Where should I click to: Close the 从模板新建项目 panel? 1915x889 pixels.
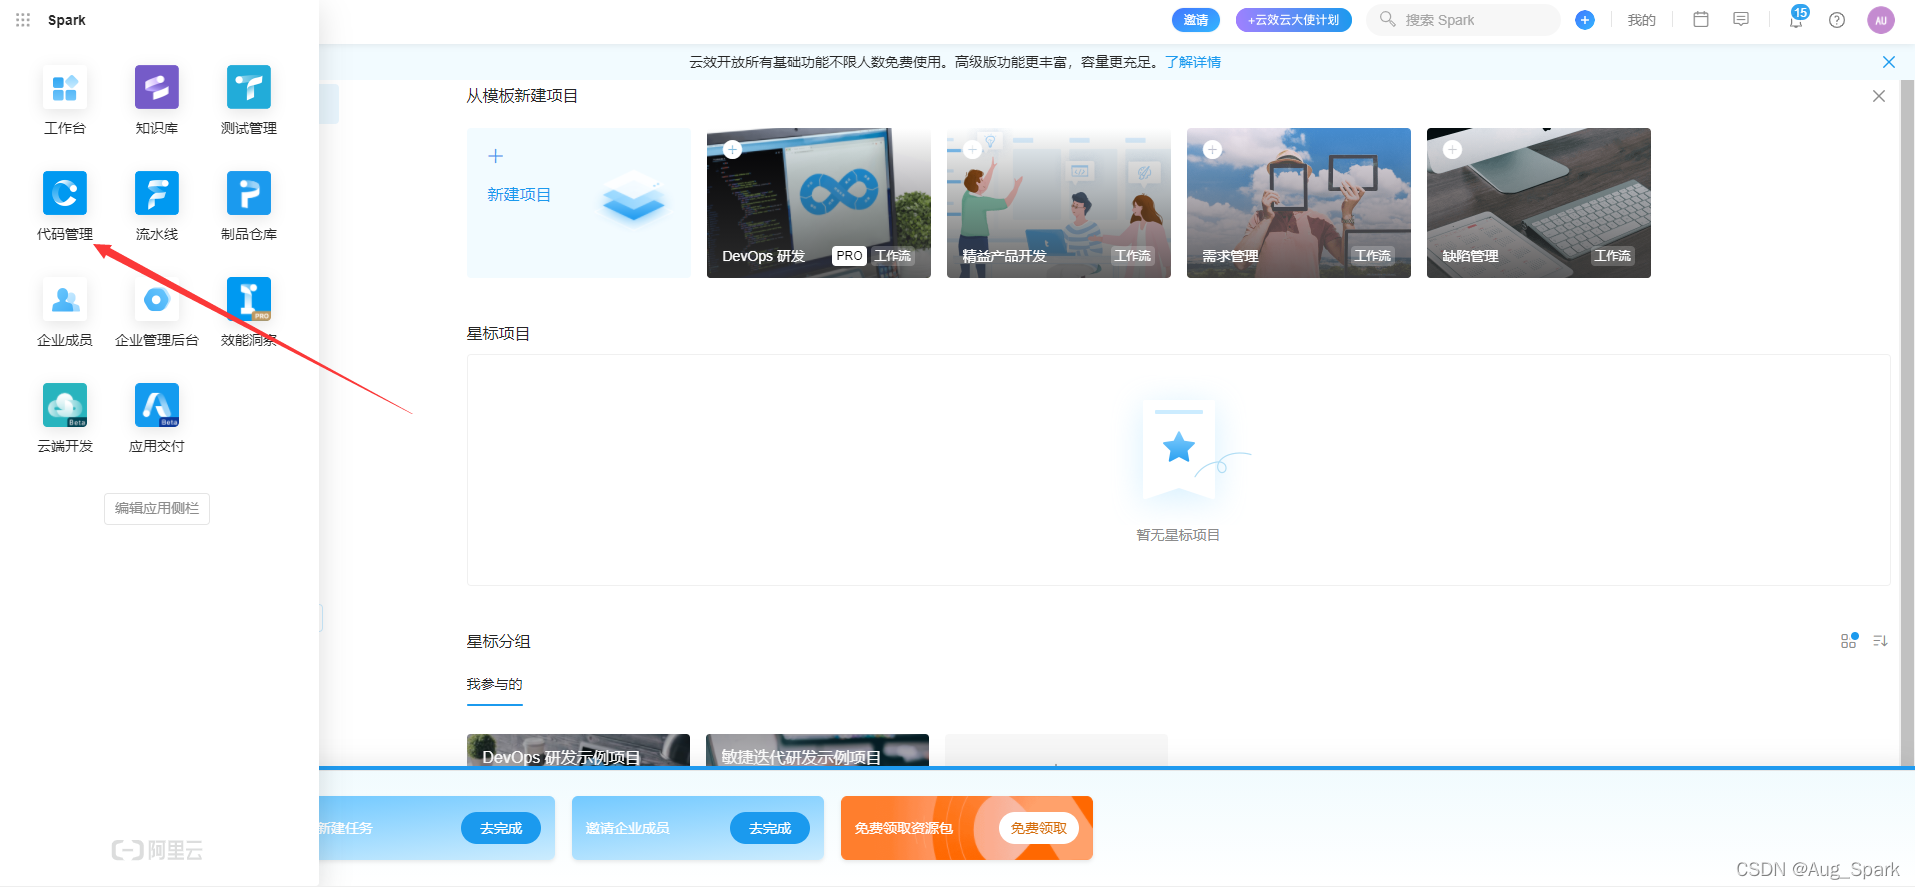(x=1879, y=96)
